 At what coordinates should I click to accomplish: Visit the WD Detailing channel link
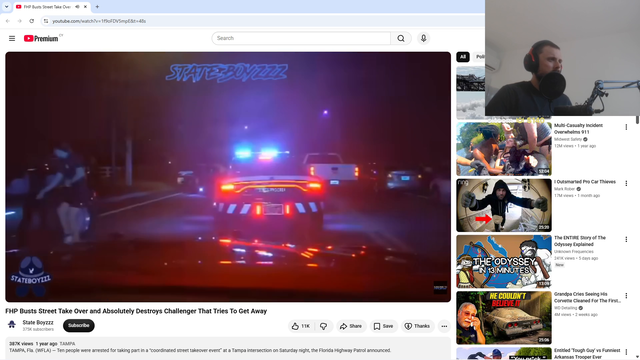coord(566,308)
